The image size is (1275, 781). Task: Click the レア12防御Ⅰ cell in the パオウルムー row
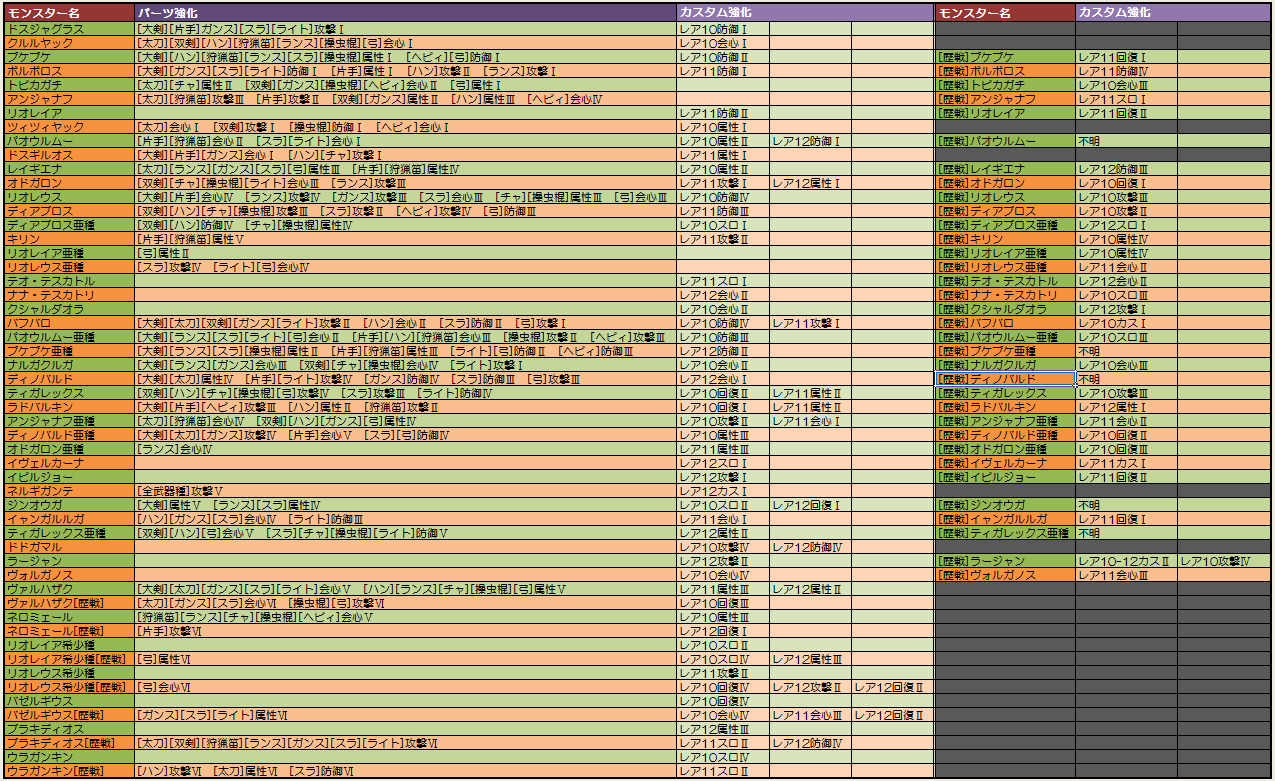coord(810,141)
